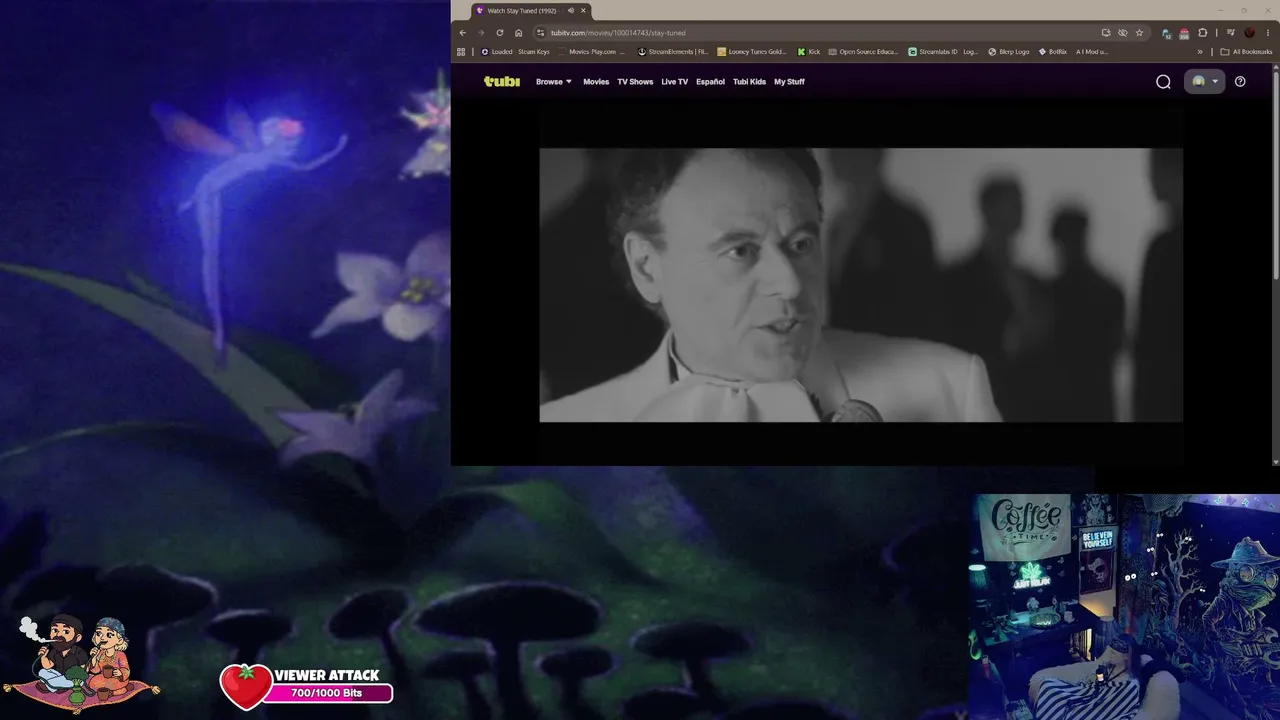Open the Open Source Educa... bookmark

863,52
